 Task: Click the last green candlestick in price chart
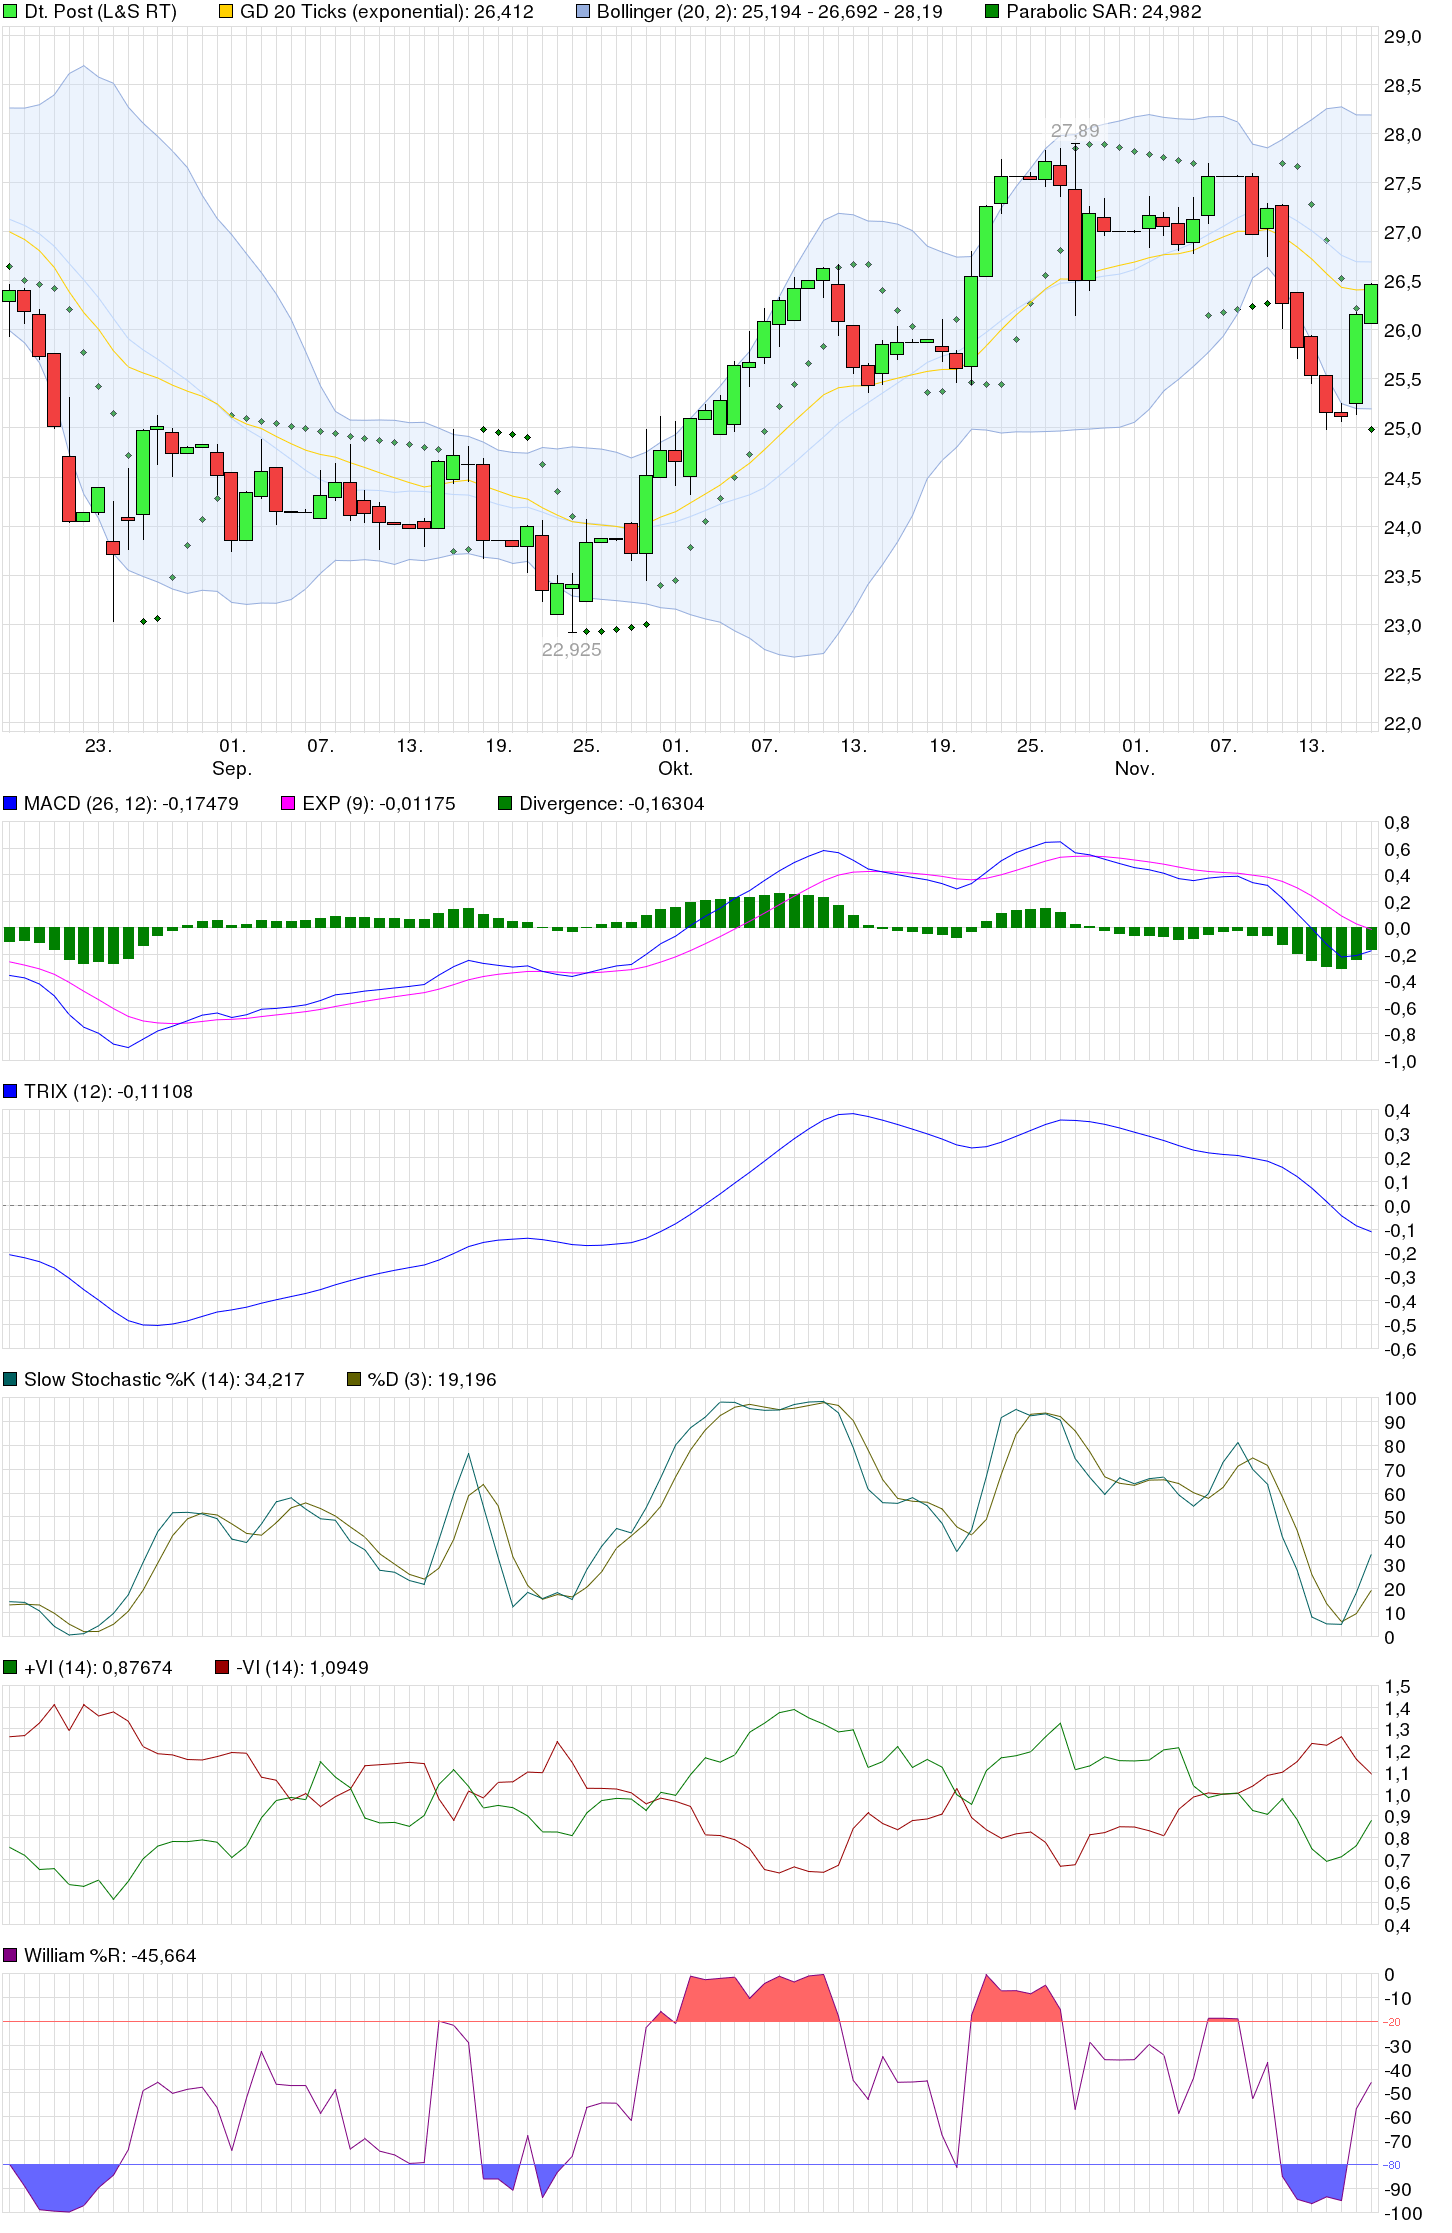[1371, 304]
